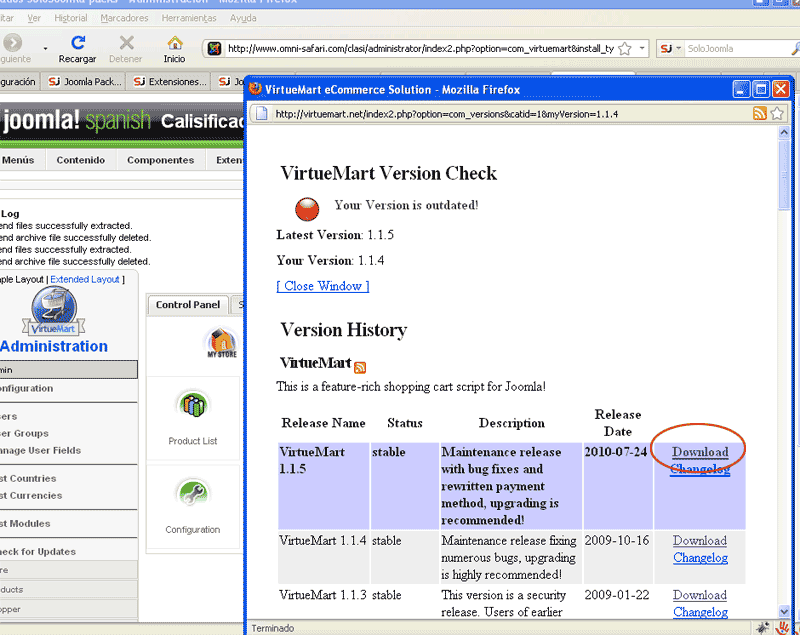Click the Latest Version 1.1.5 text
The image size is (800, 635).
point(335,235)
